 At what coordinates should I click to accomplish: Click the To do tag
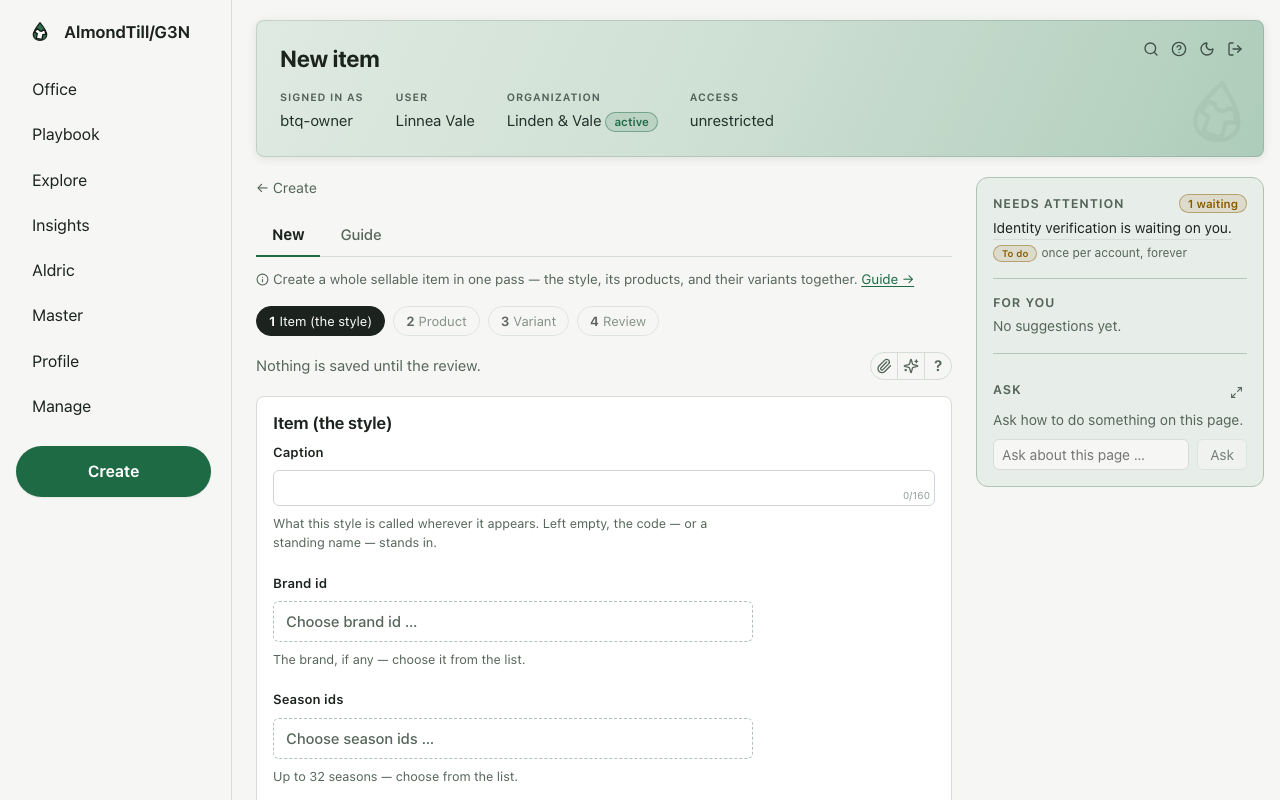coord(1015,253)
